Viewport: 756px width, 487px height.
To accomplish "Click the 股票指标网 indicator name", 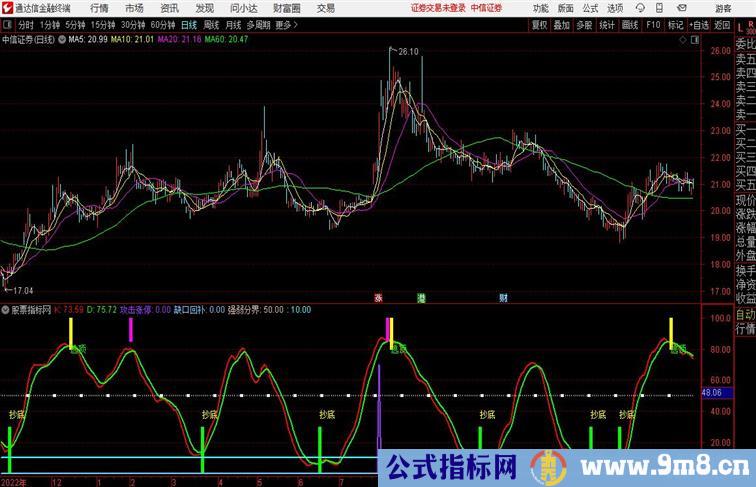I will coord(31,310).
